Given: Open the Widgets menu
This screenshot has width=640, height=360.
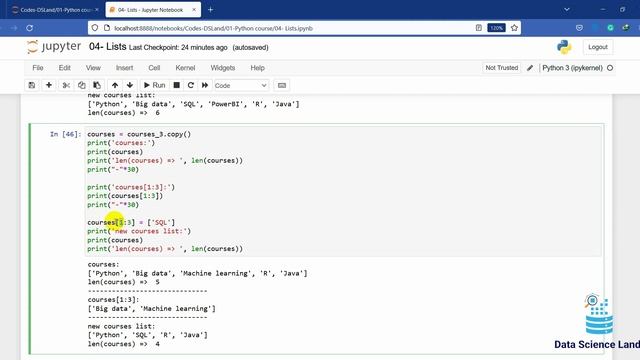Looking at the screenshot, I should 222,68.
